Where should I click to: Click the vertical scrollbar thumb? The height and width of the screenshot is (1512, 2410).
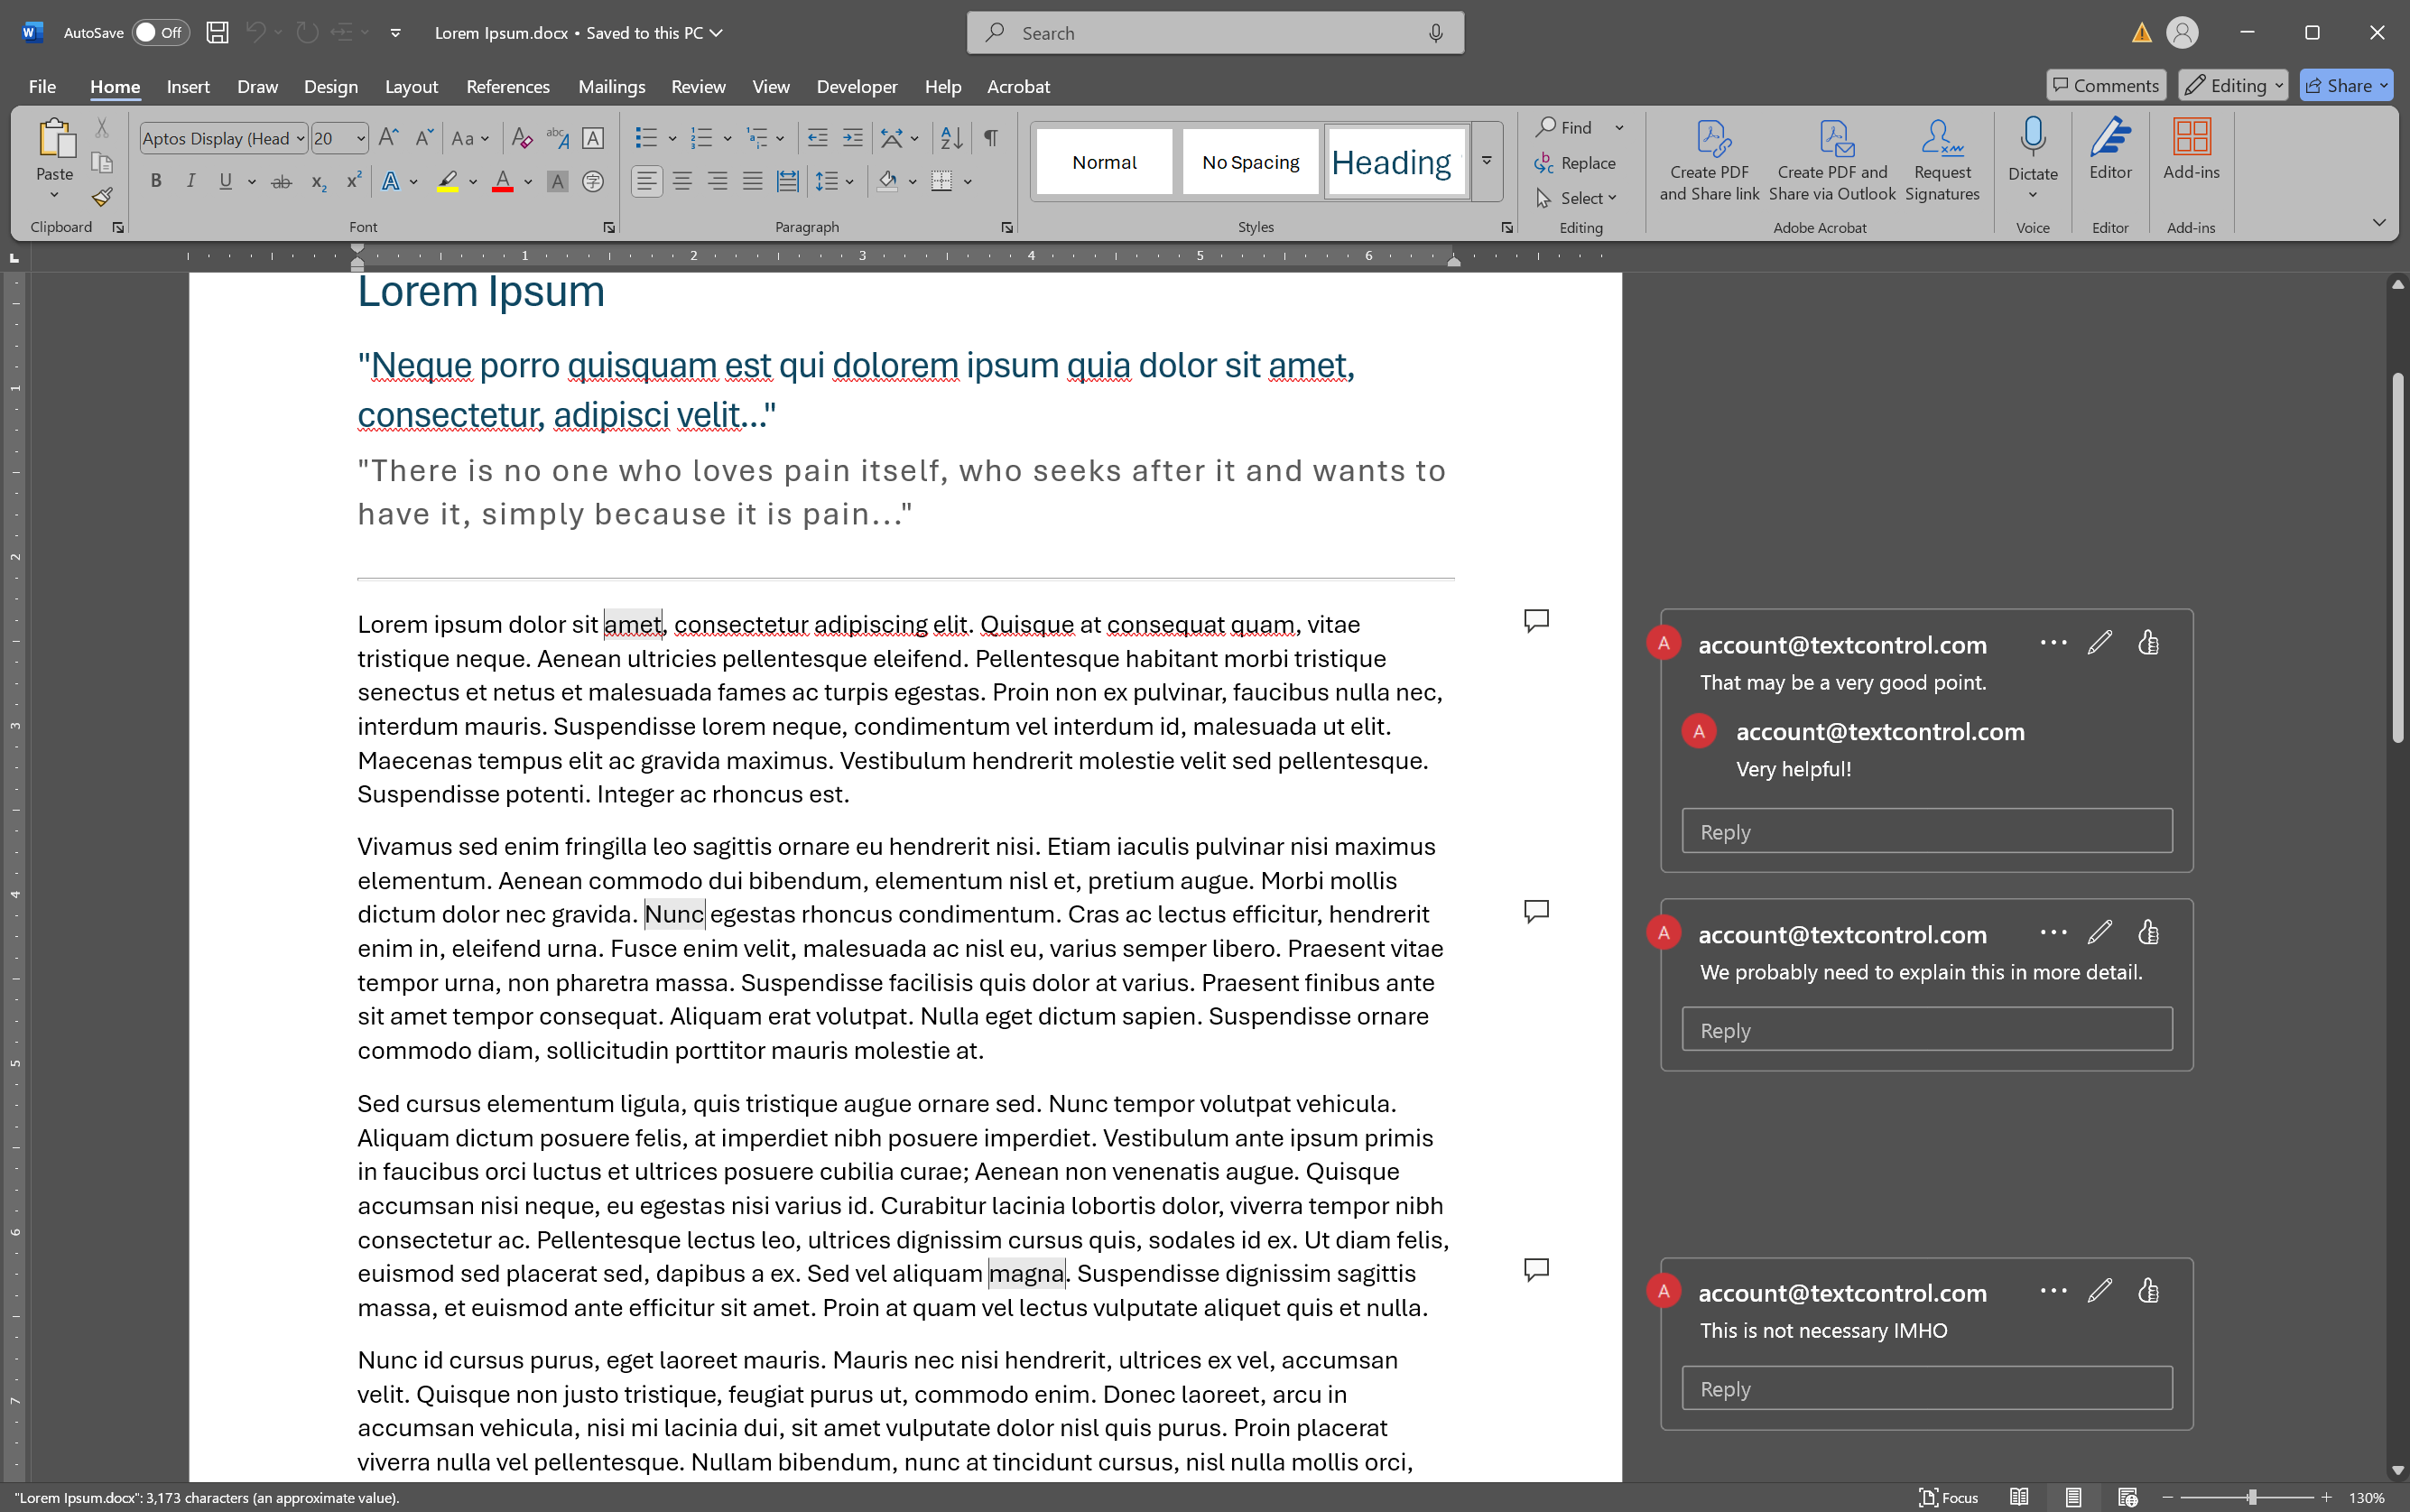click(2397, 557)
